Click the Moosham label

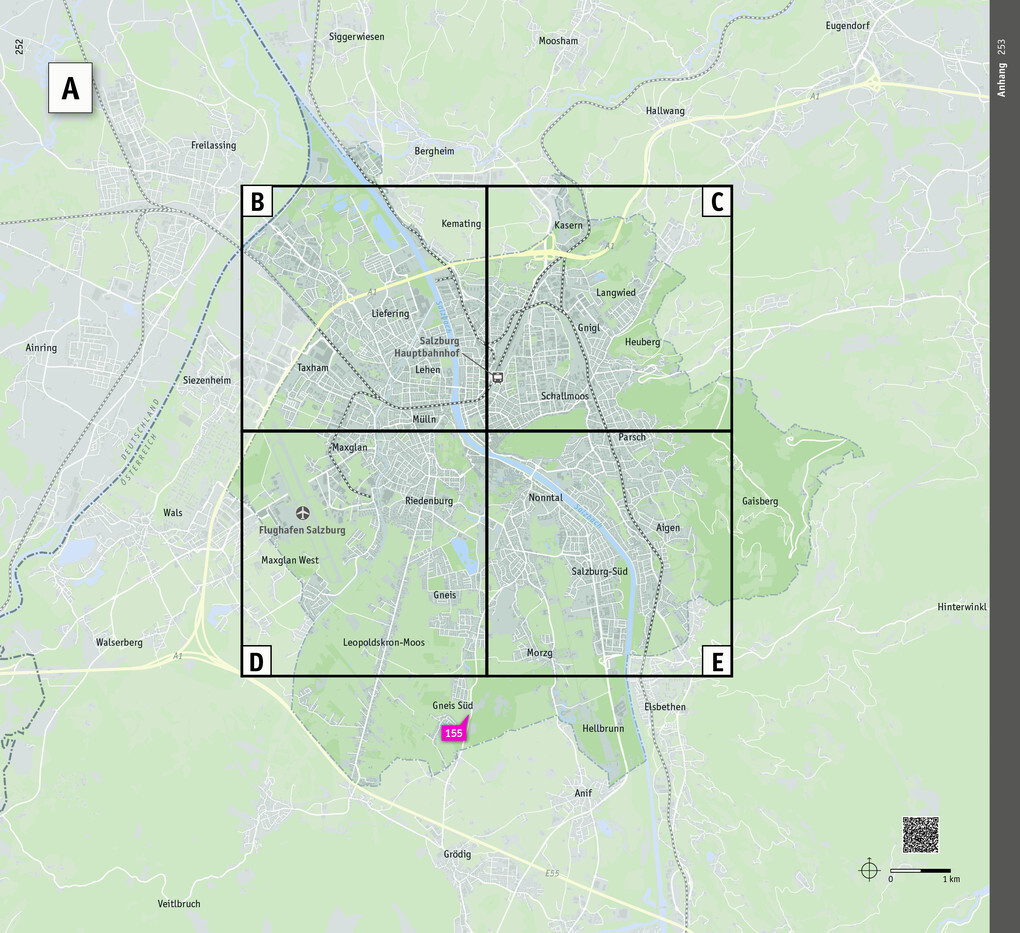(558, 40)
